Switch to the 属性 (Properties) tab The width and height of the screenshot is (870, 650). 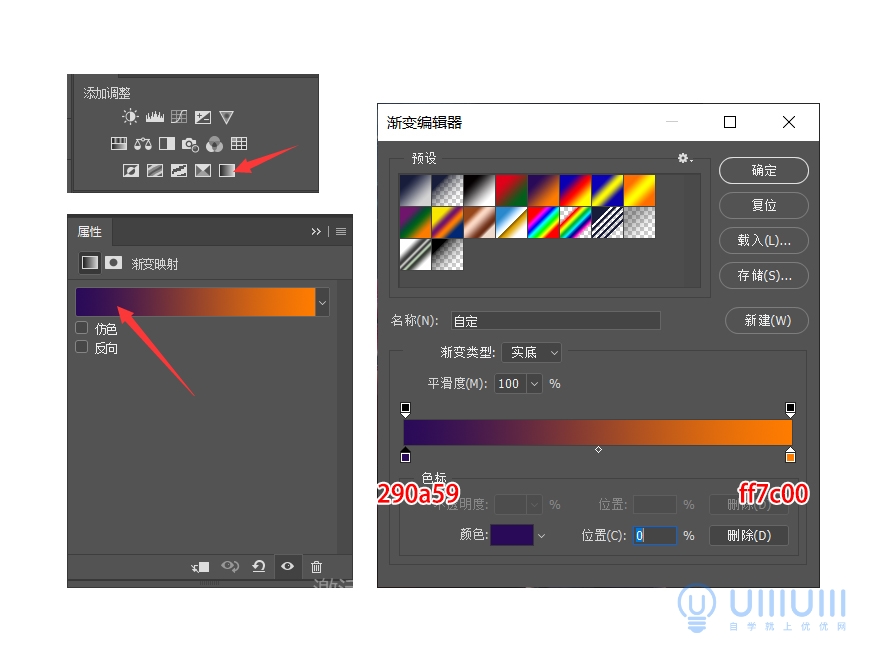point(90,231)
